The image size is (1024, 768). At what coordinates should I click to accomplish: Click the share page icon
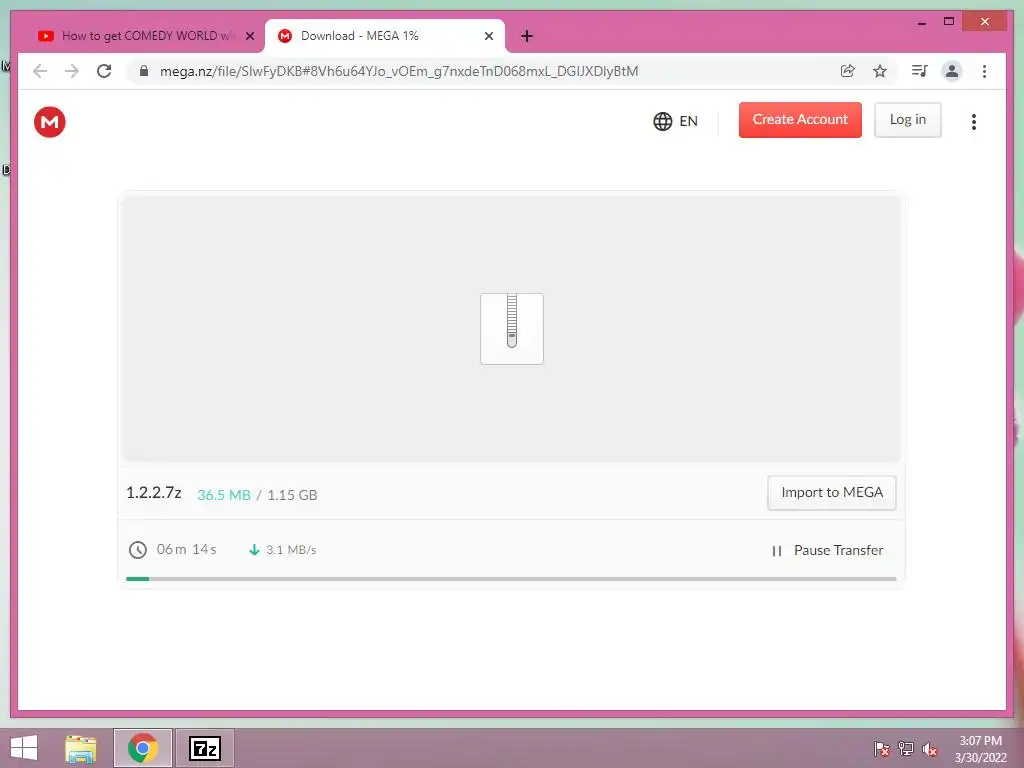pyautogui.click(x=848, y=71)
